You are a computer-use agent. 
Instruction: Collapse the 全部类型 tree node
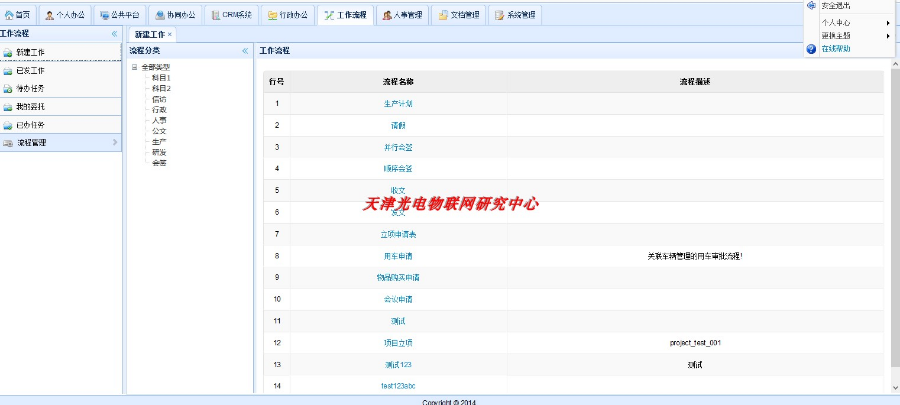[x=134, y=67]
